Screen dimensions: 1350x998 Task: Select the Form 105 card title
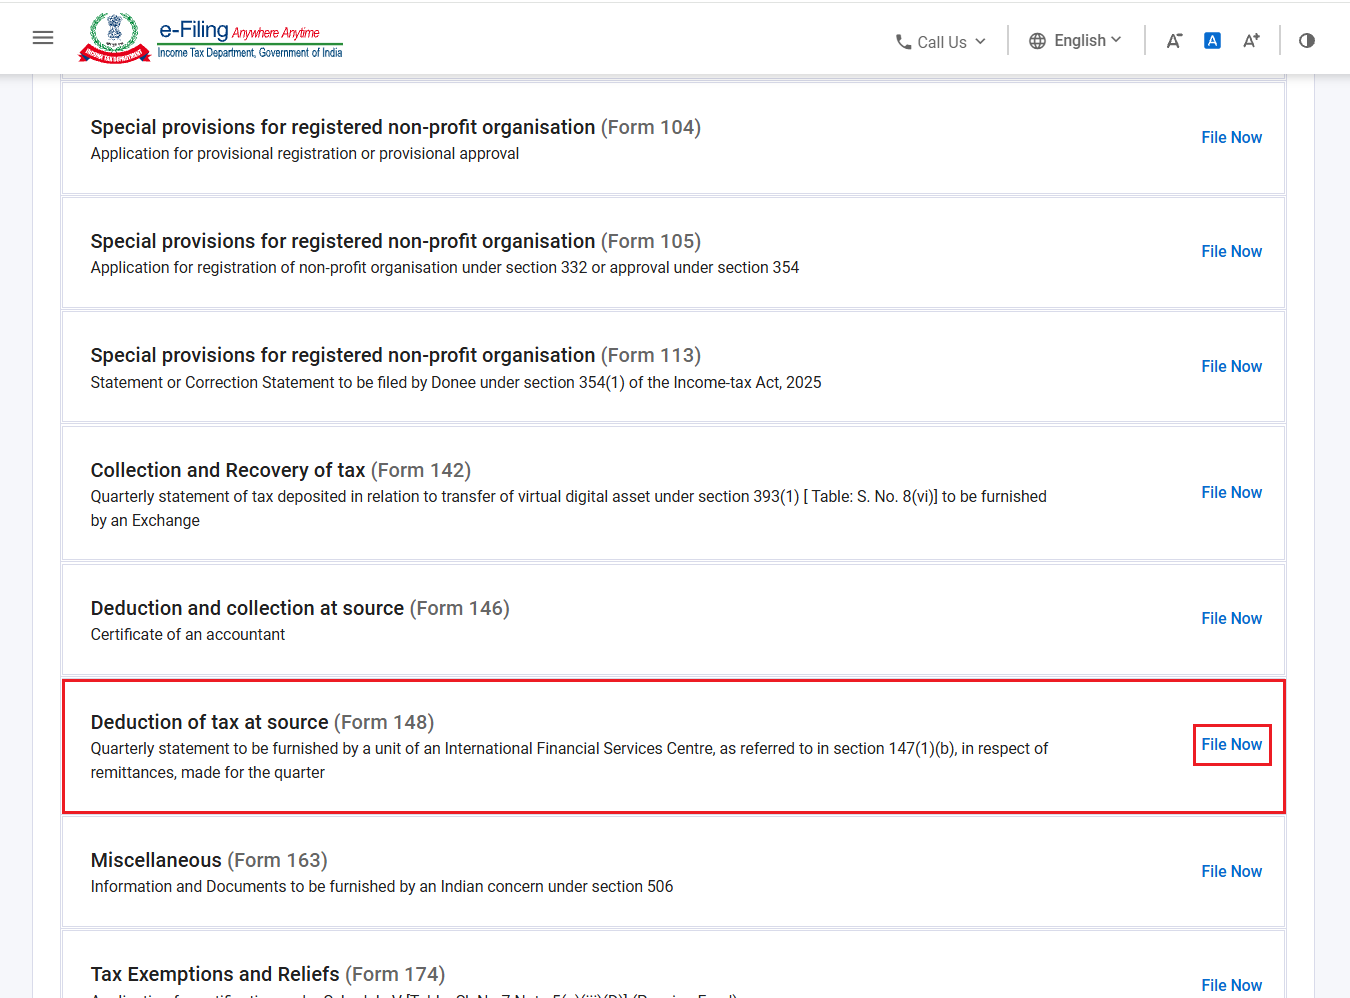(396, 241)
